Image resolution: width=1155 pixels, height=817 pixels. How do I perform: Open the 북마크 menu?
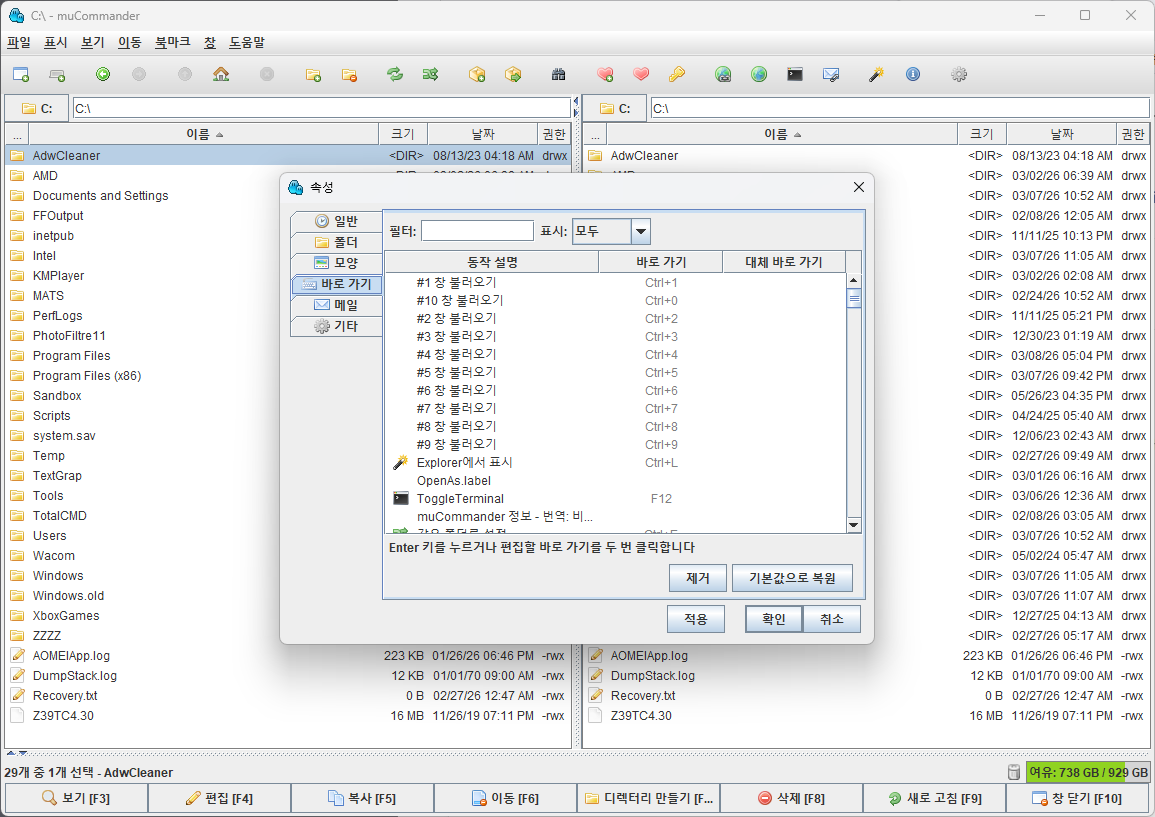pyautogui.click(x=173, y=43)
